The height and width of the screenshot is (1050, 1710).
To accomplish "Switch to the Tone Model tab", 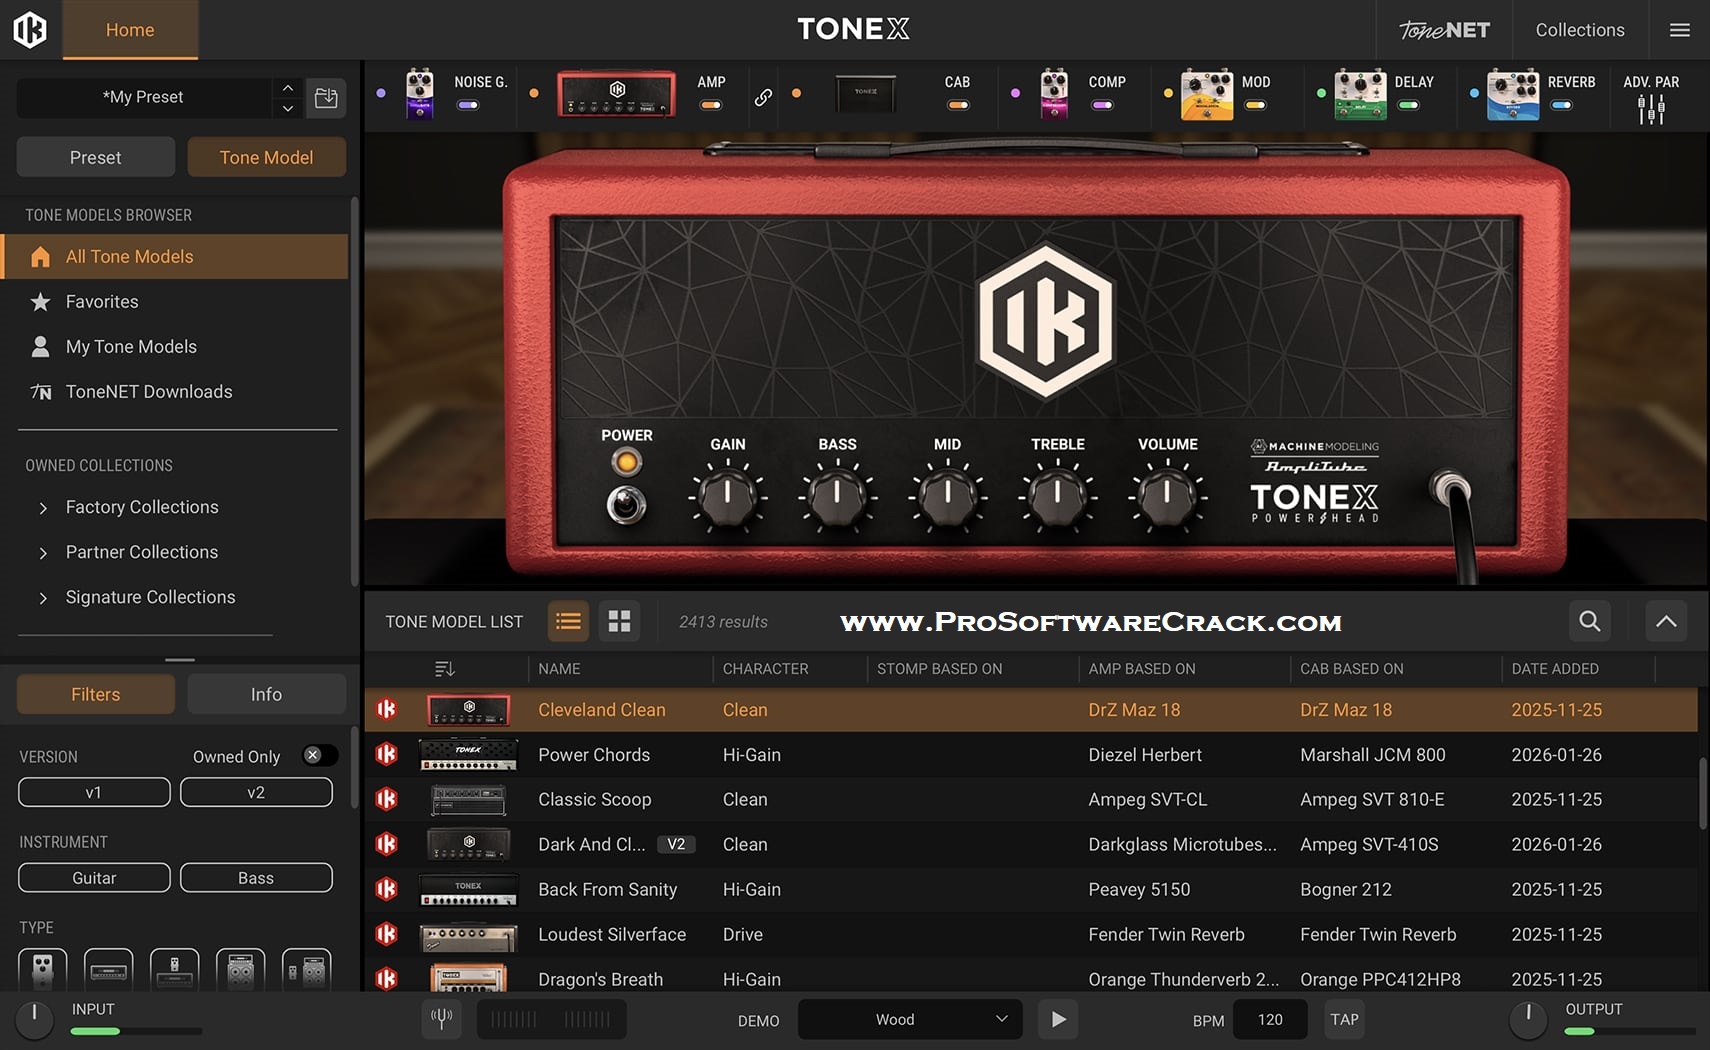I will [266, 157].
